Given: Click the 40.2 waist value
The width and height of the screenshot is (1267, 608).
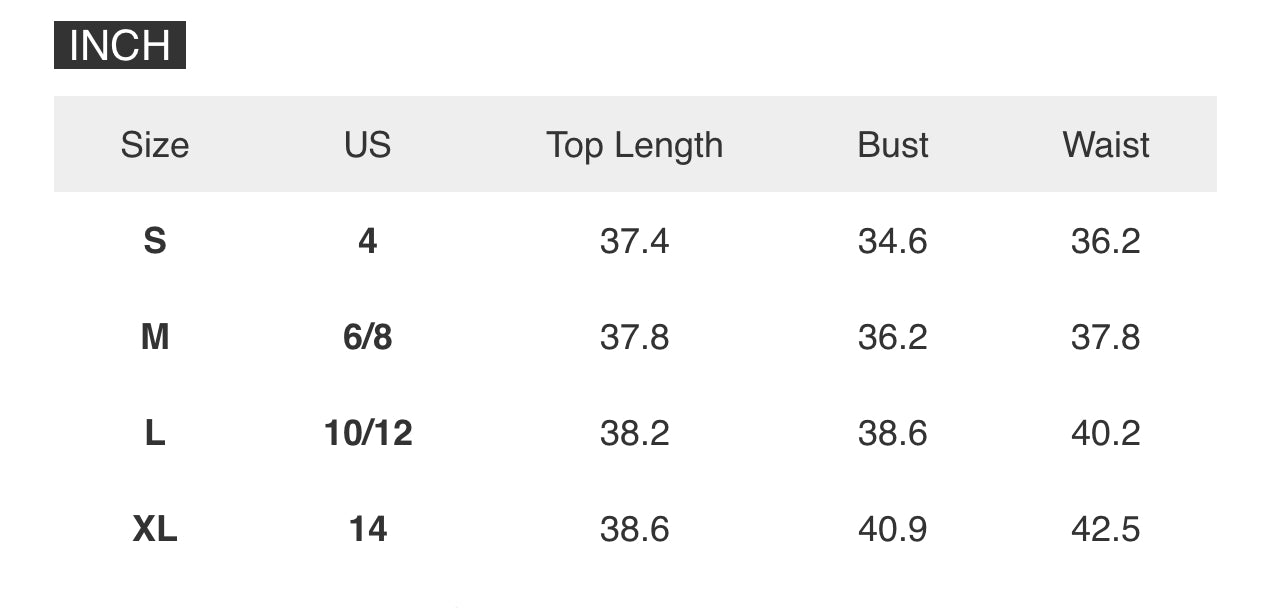Looking at the screenshot, I should 1105,433.
